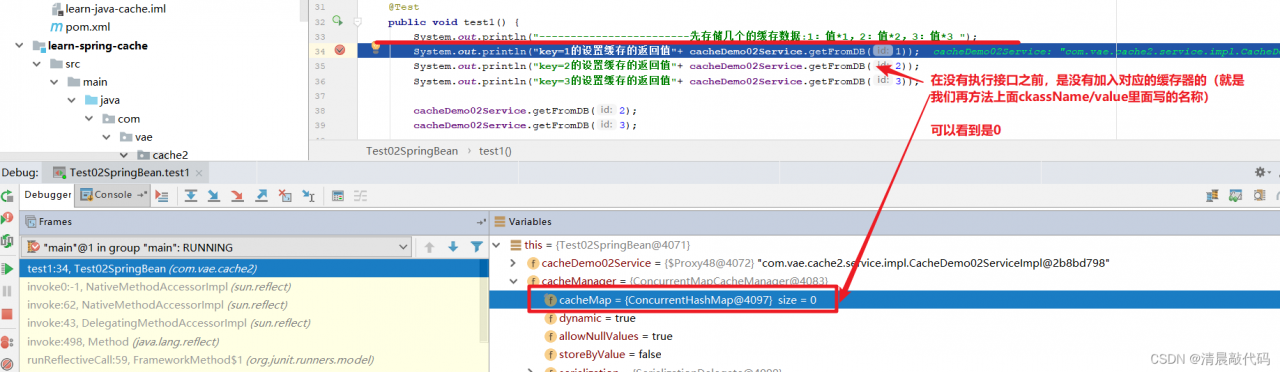The width and height of the screenshot is (1280, 372).
Task: Click Test02SpringBean in the editor breadcrumb
Action: (x=412, y=151)
